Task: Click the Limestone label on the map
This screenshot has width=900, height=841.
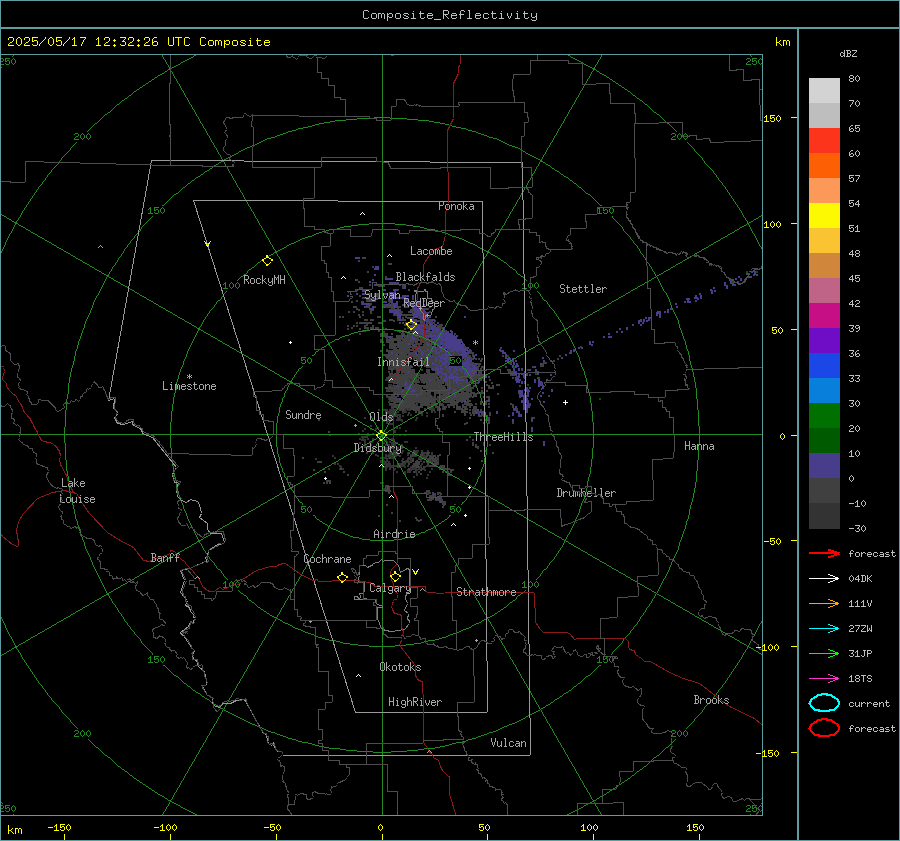Action: (189, 386)
